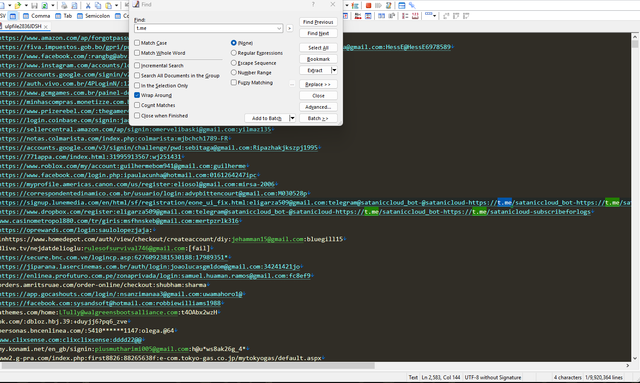Viewport: 640px width, 383px height.
Task: Switch to Comma separated mode
Action: (37, 16)
